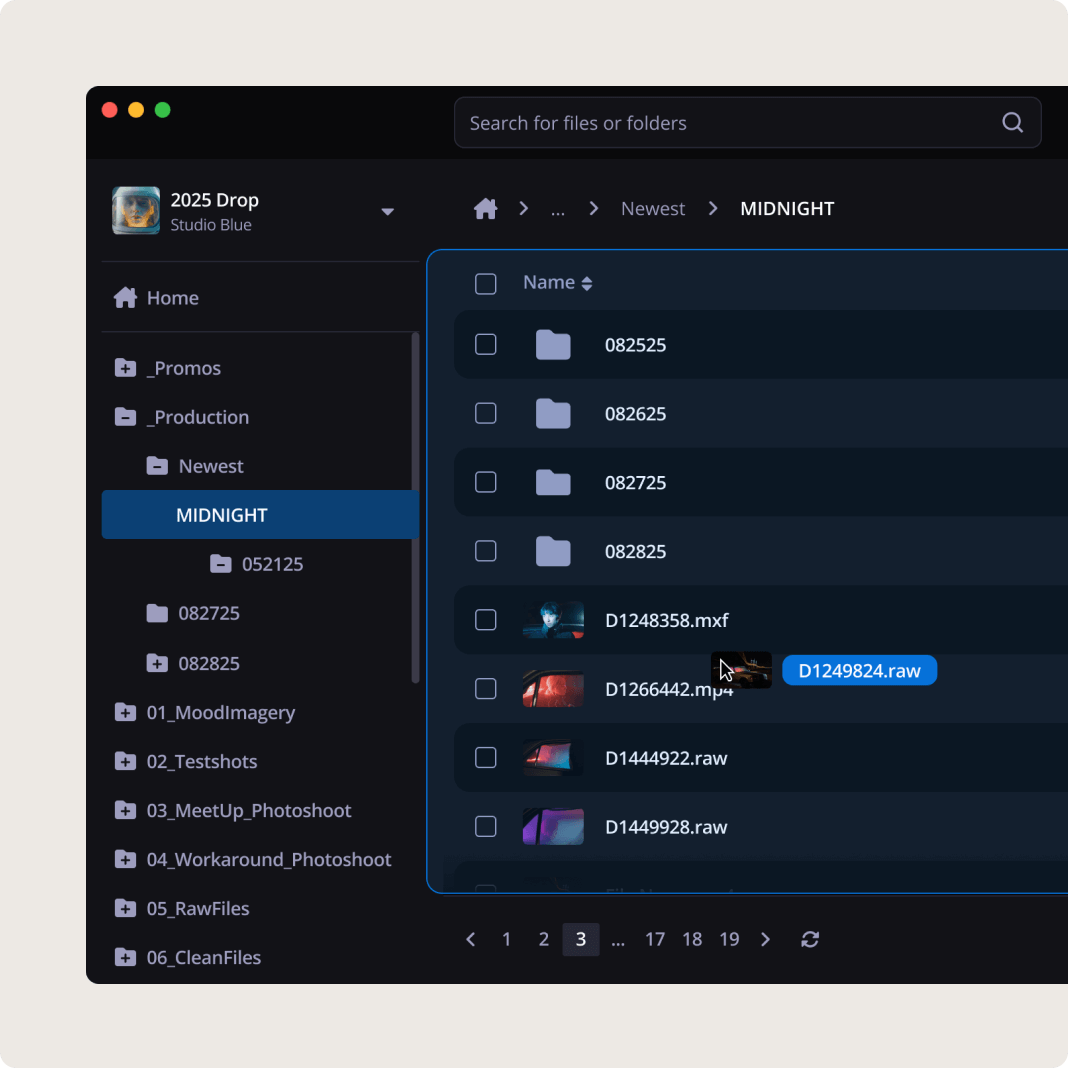Expand the _Promos folder in sidebar
The height and width of the screenshot is (1068, 1068).
coord(125,368)
